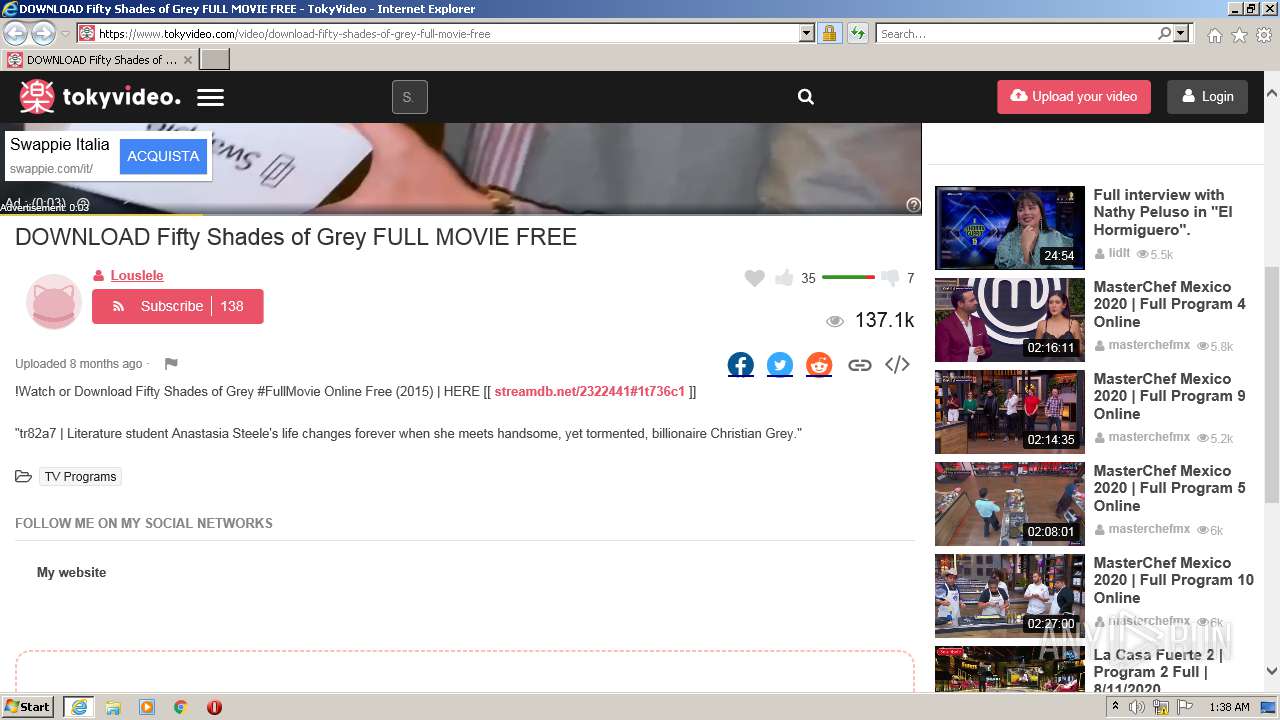Click the thumbs up like icon
This screenshot has height=720, width=1280.
[784, 277]
